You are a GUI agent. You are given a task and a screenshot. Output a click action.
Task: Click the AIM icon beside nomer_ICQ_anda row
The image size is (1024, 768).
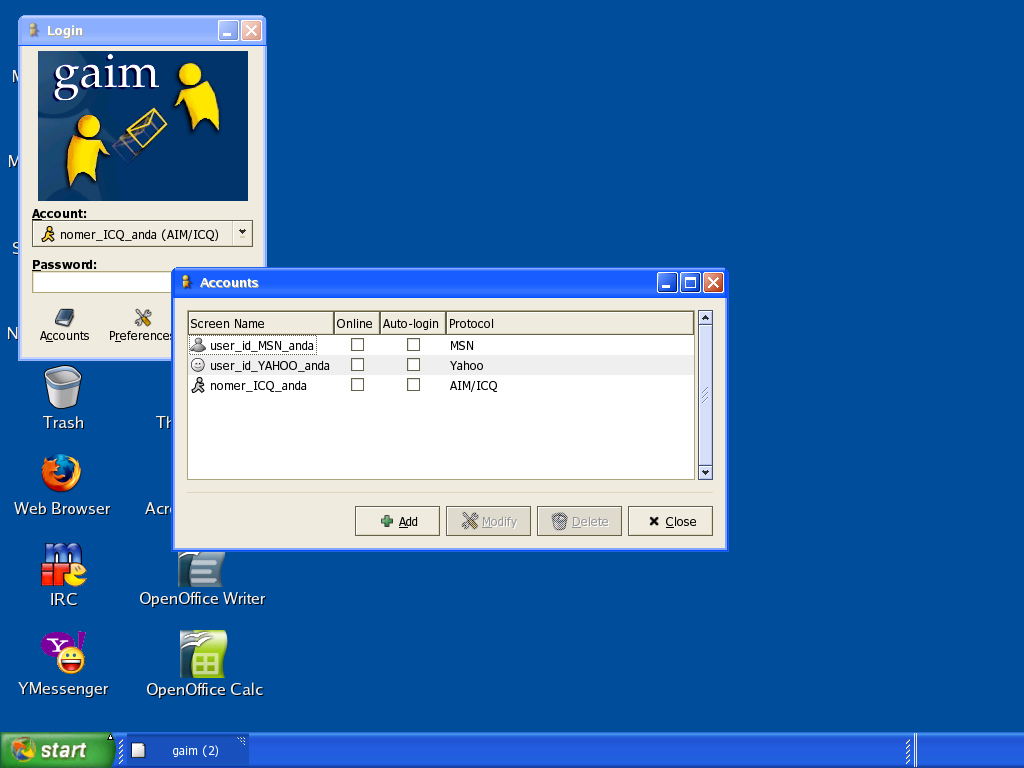198,385
